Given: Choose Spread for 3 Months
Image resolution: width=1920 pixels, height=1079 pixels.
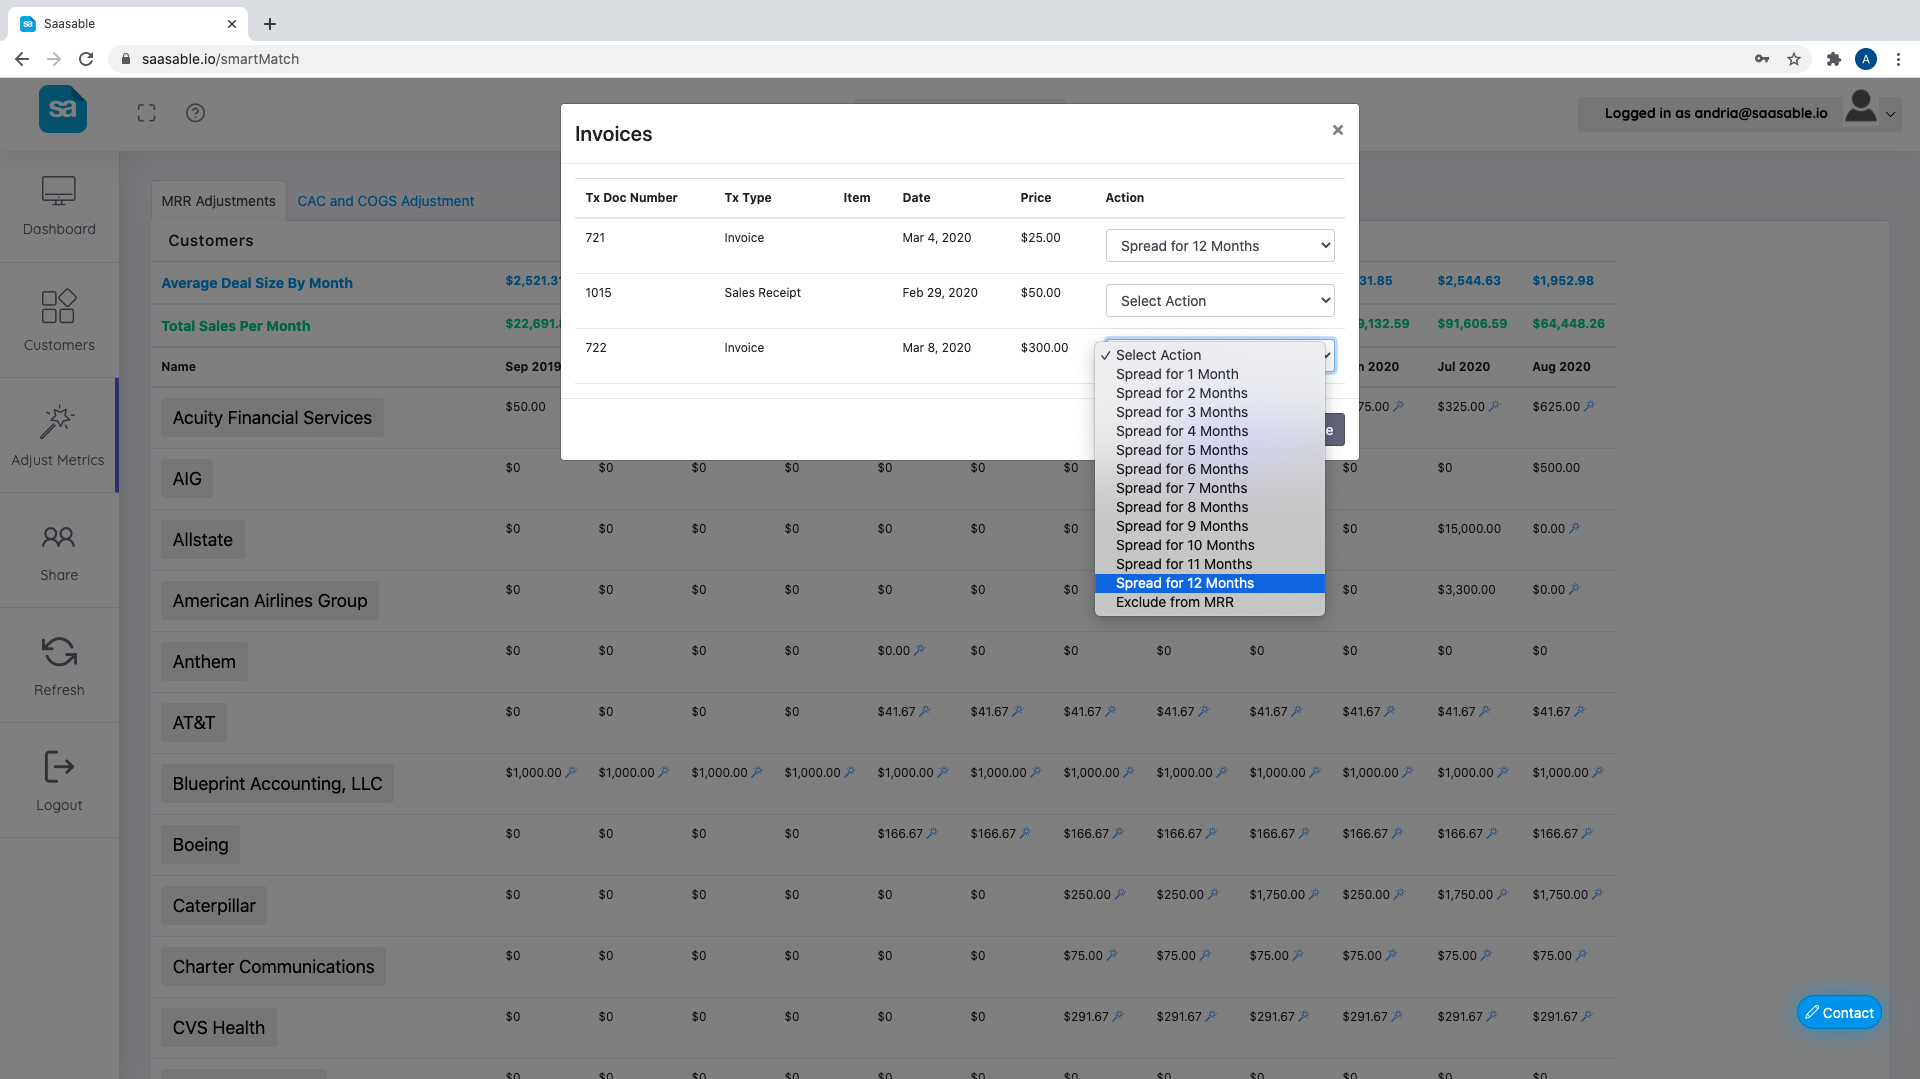Looking at the screenshot, I should (x=1210, y=412).
